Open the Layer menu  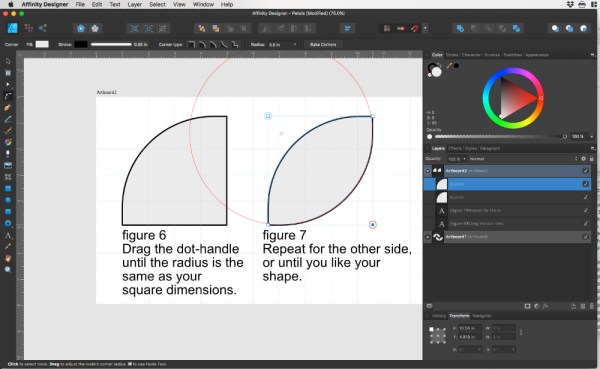(x=134, y=4)
